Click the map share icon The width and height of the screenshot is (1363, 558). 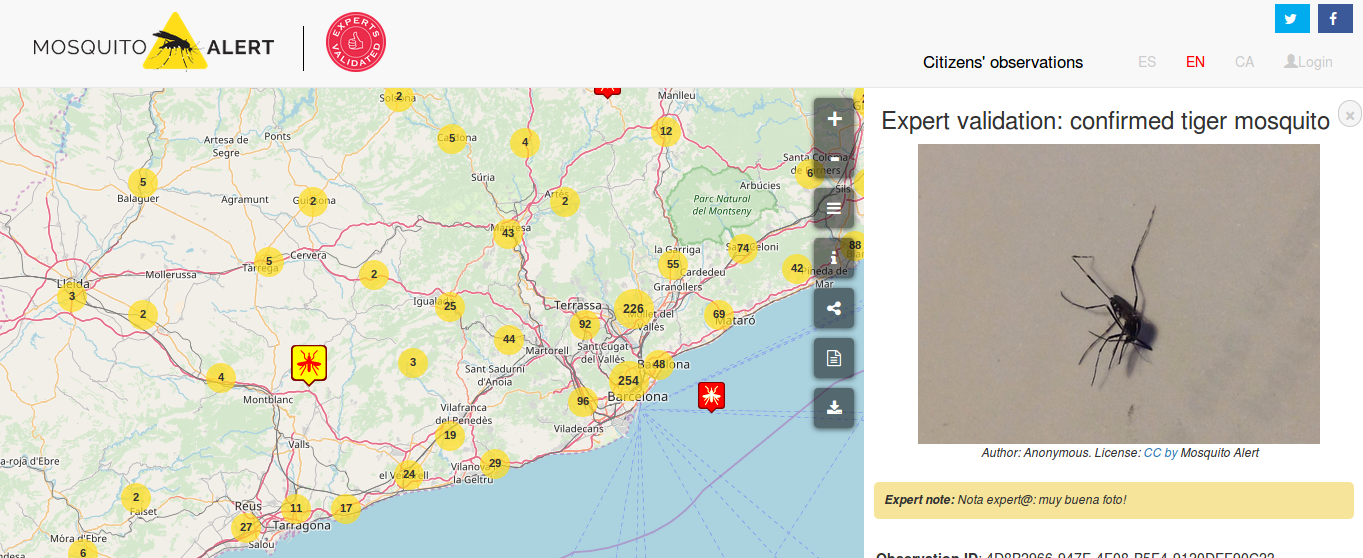click(x=834, y=308)
